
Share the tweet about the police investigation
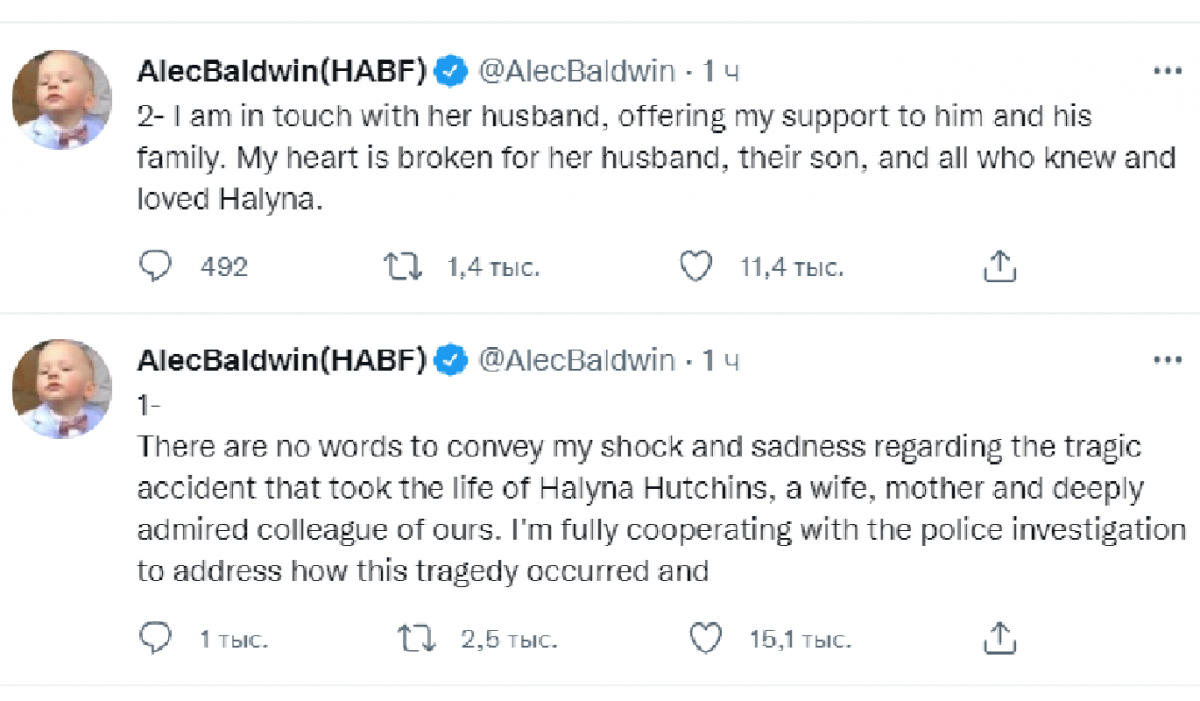tap(1000, 638)
